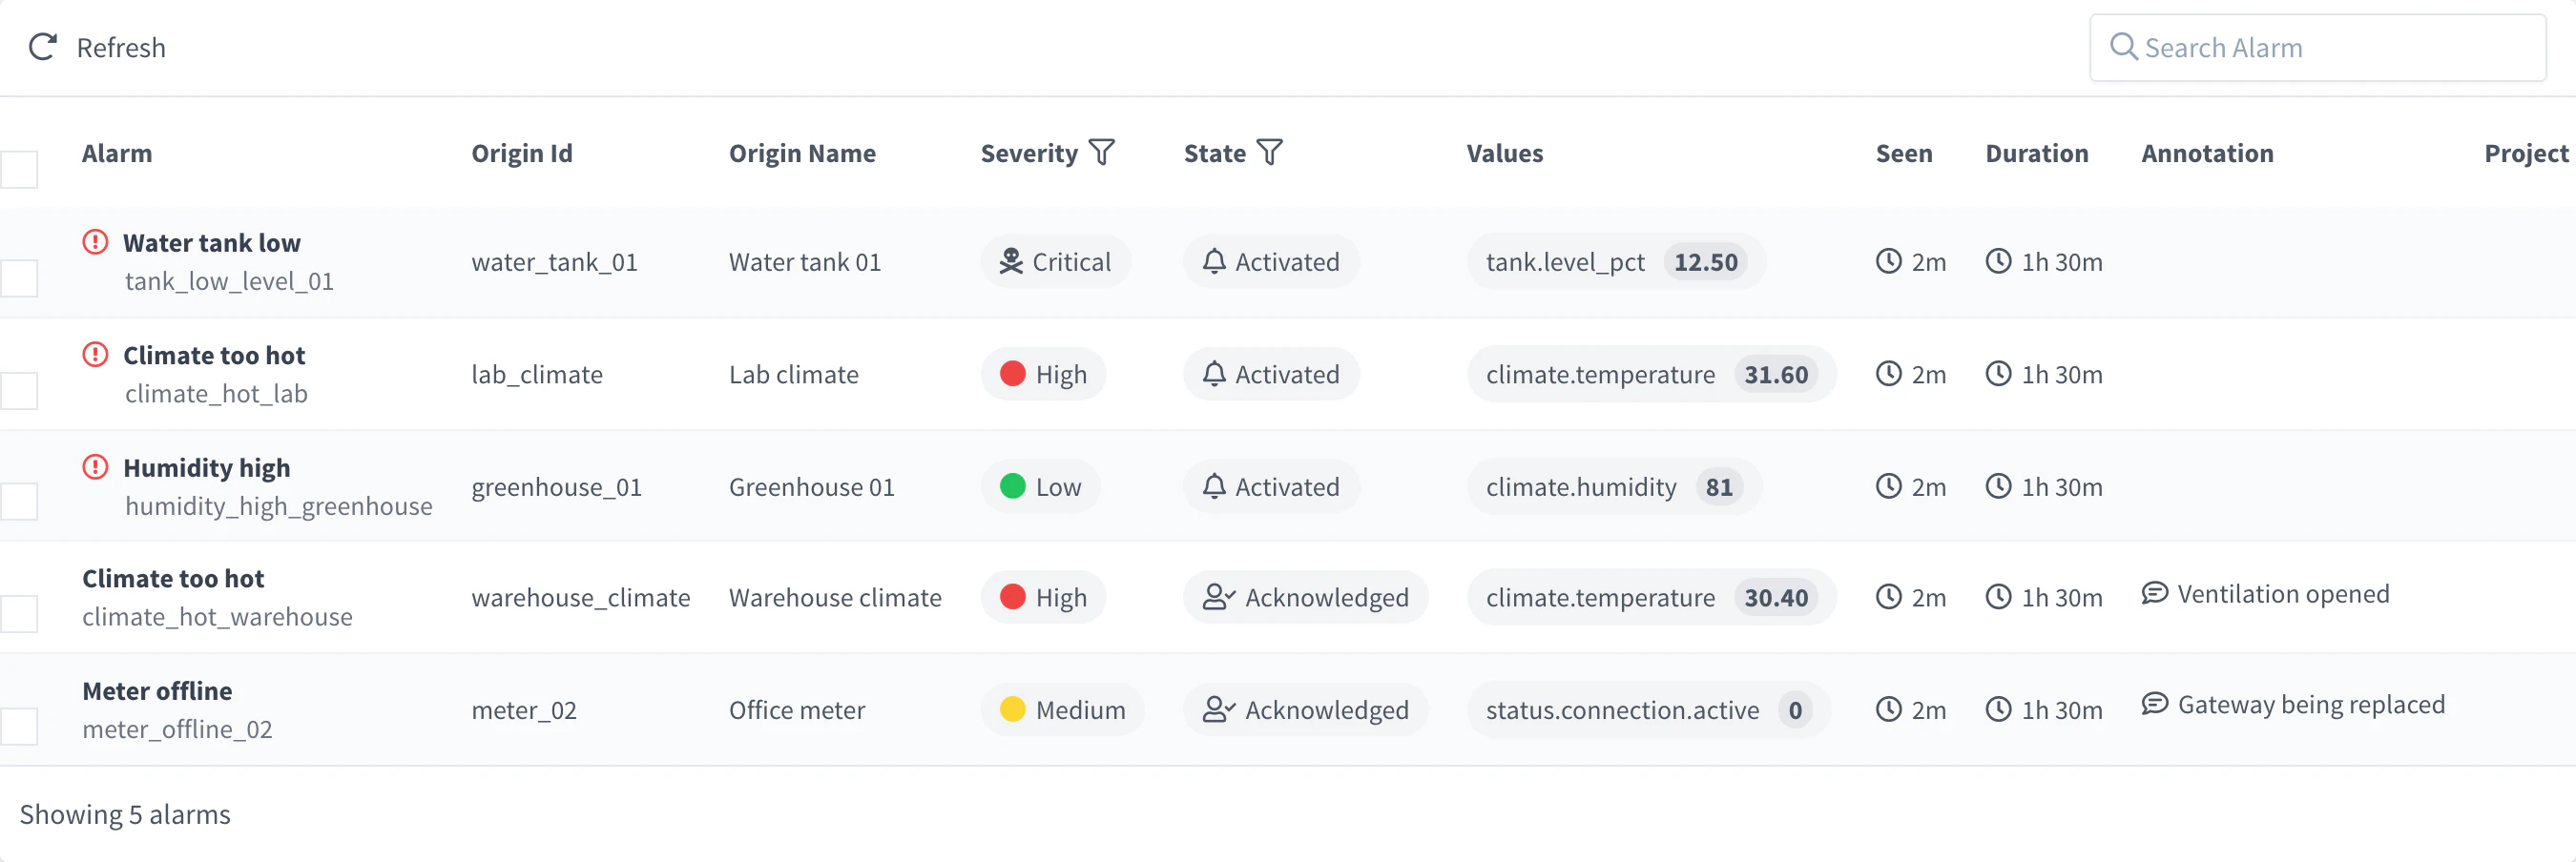Image resolution: width=2576 pixels, height=862 pixels.
Task: Click the yellow Medium severity dot
Action: pyautogui.click(x=1013, y=709)
